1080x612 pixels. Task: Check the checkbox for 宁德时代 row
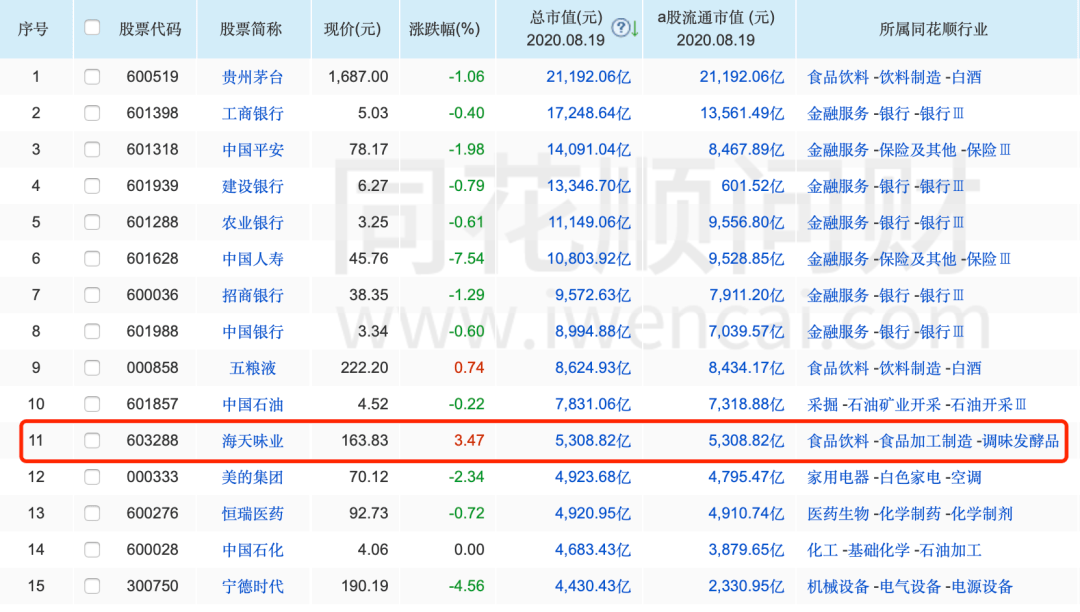91,586
